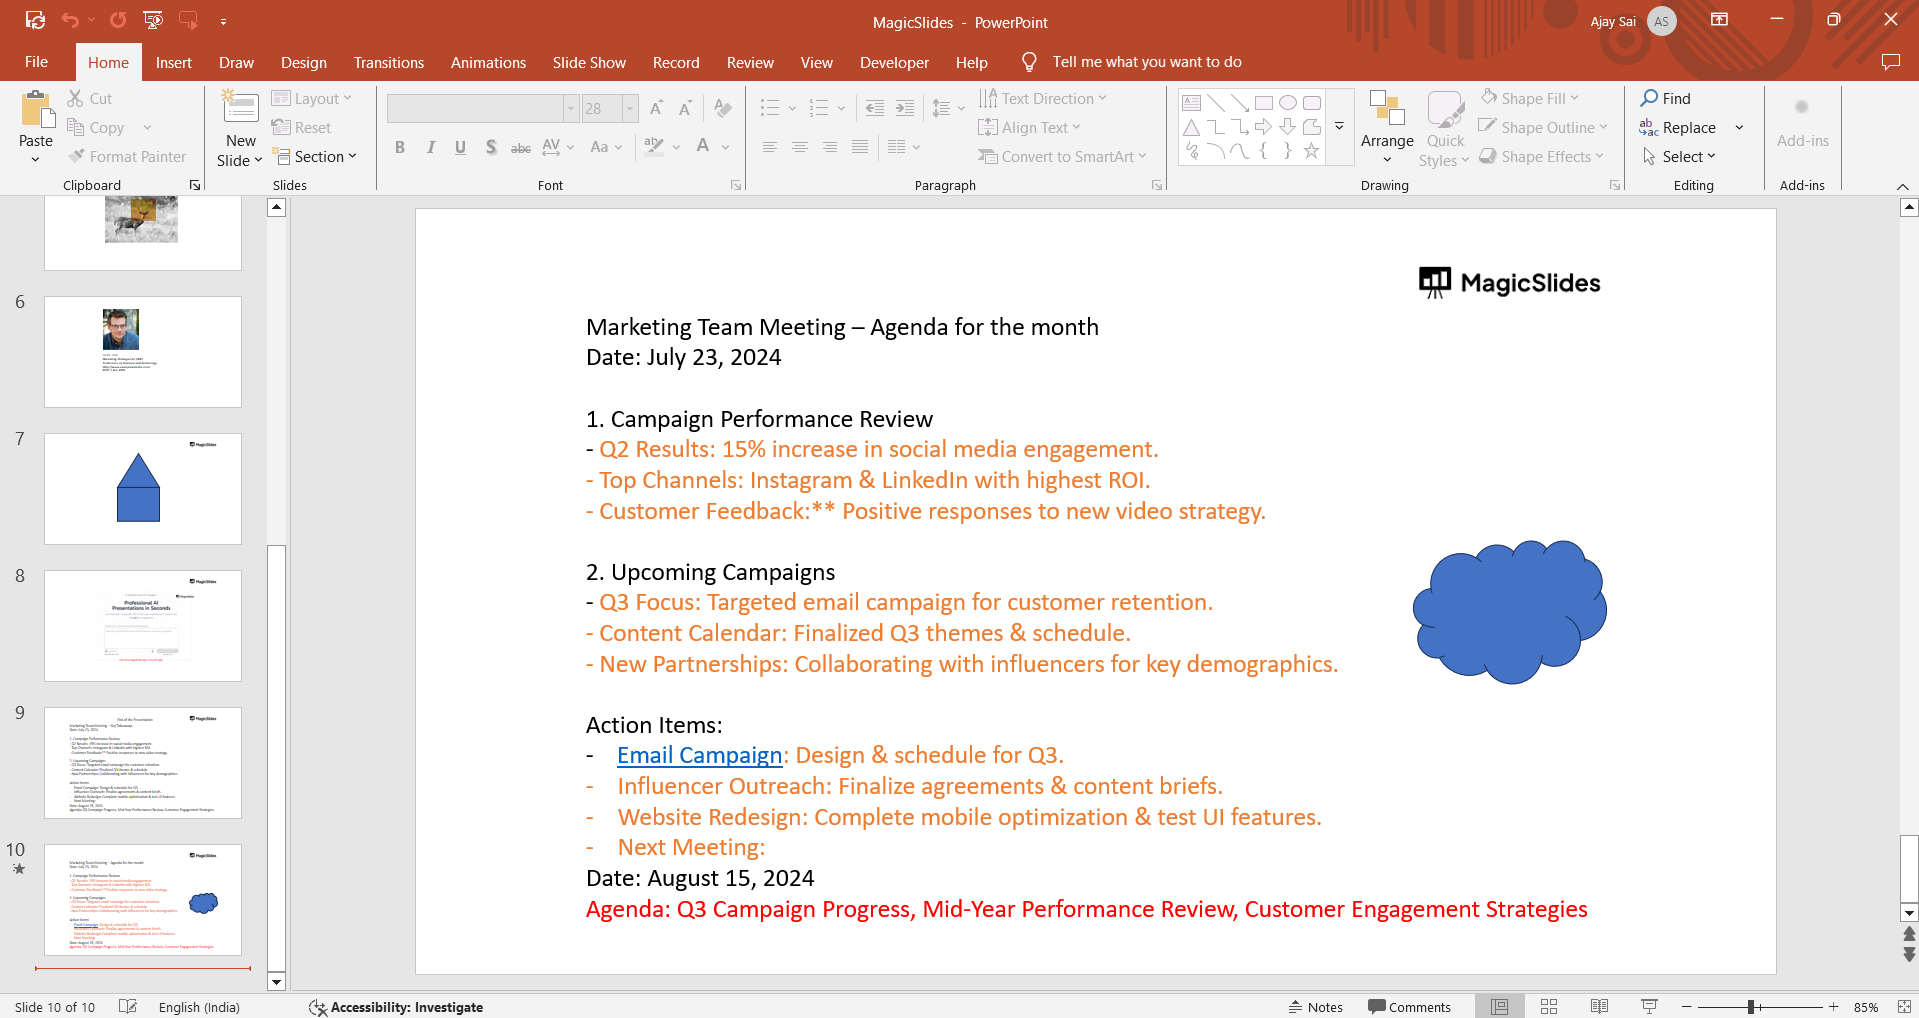Screen dimensions: 1919x1018
Task: Click the Email Campaign hyperlink
Action: (x=699, y=755)
